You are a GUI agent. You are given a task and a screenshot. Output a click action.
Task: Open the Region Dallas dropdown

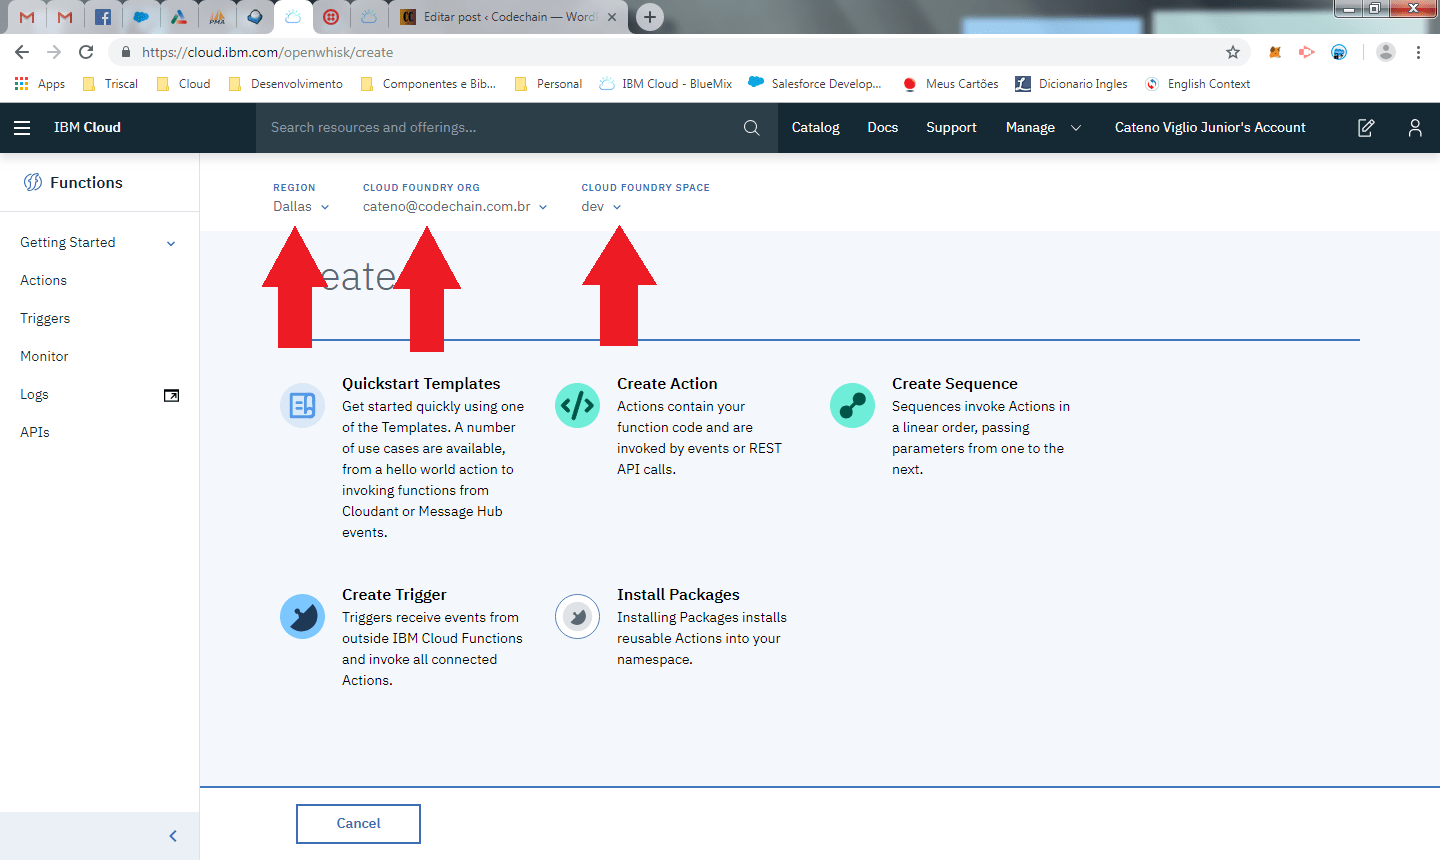tap(301, 207)
